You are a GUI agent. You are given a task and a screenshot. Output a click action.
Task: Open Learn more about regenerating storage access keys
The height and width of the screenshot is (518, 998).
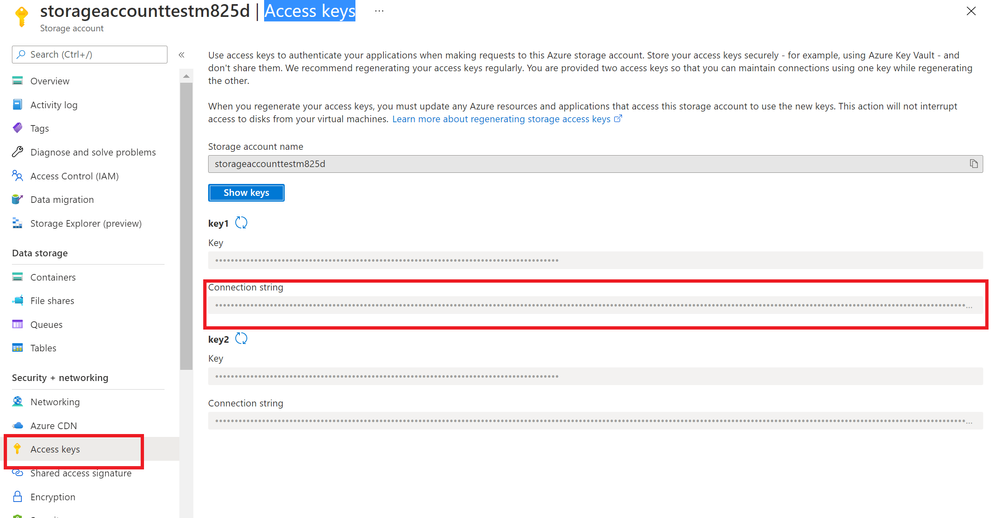point(507,119)
